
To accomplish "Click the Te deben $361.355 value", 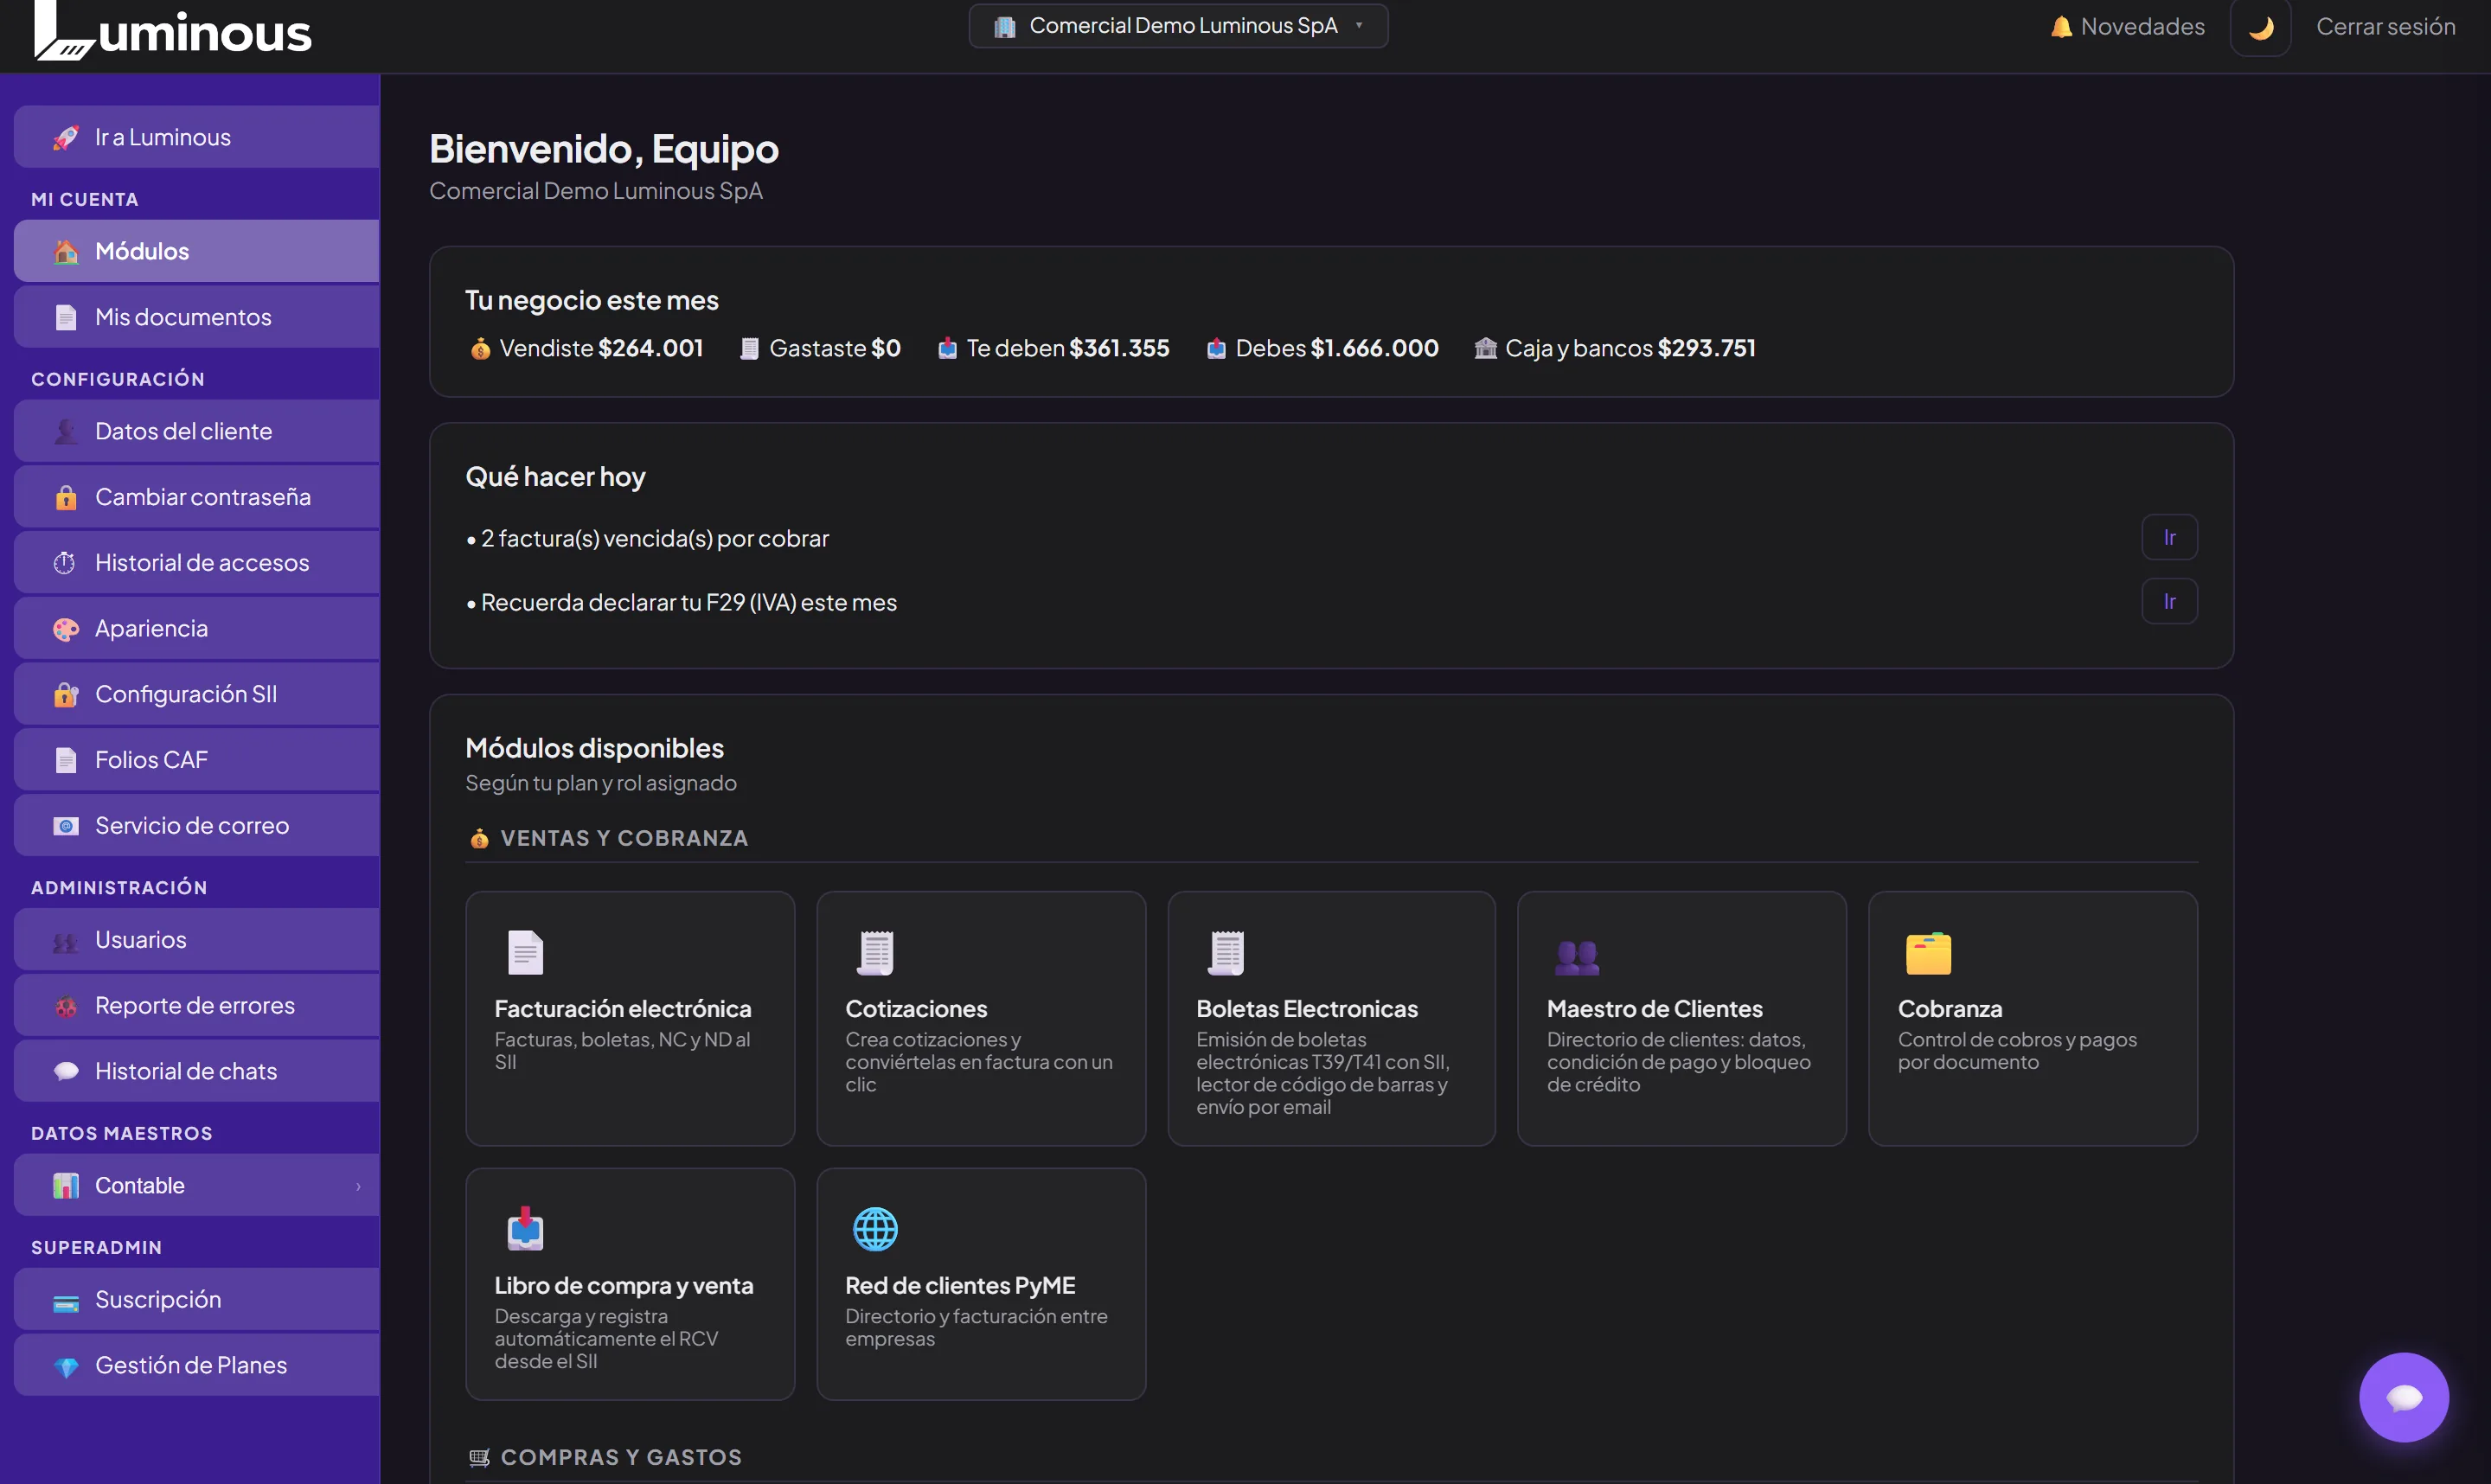I will [1119, 349].
